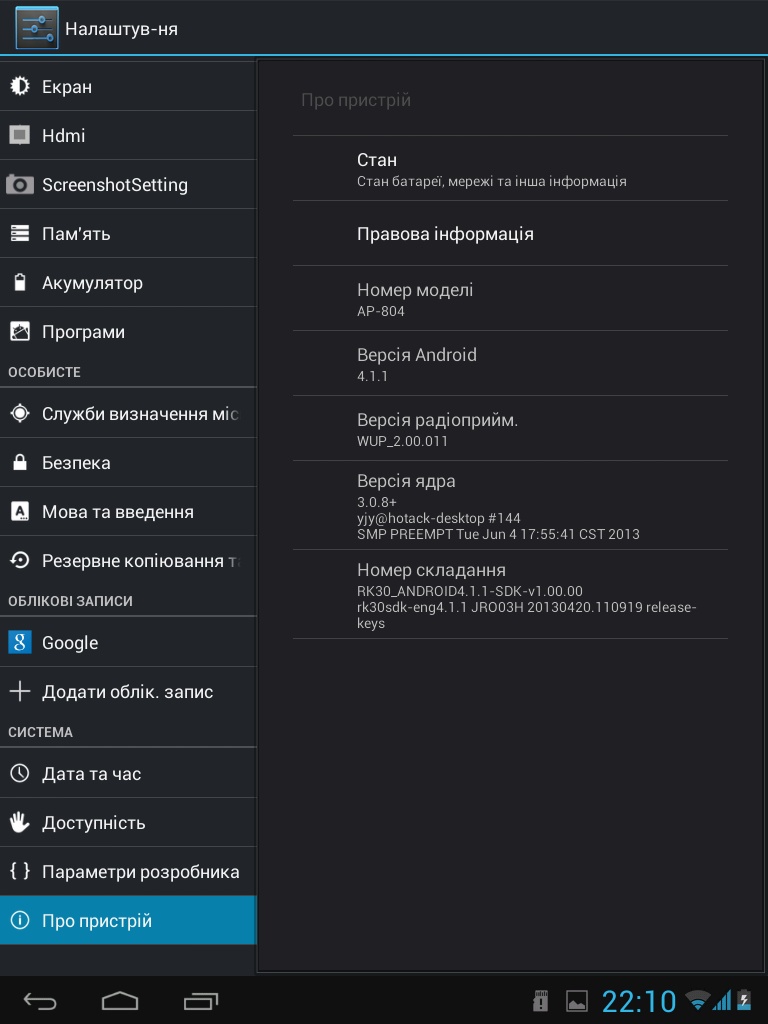Tap Додати облік. запис
Image resolution: width=768 pixels, height=1024 pixels.
pos(127,692)
